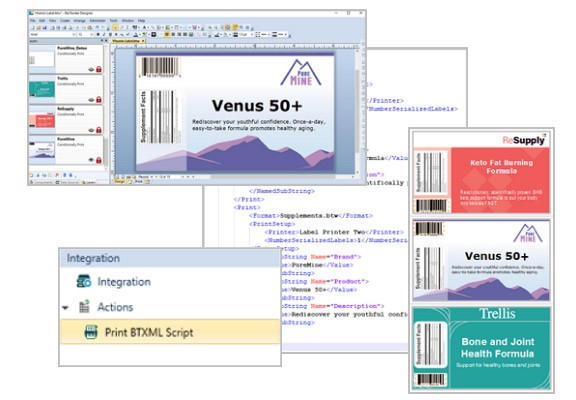This screenshot has height=400, width=576.
Task: Toggle the lock on PureMine layer
Action: pyautogui.click(x=99, y=160)
